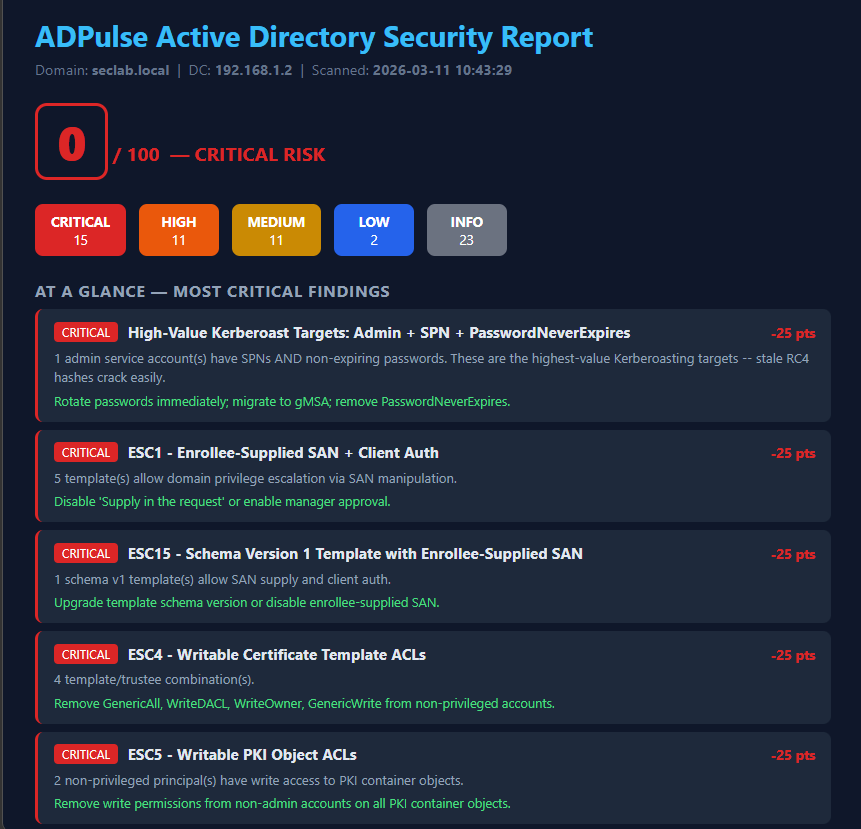Click the scan timestamp 2026-03-11 10:43:29

pos(443,70)
